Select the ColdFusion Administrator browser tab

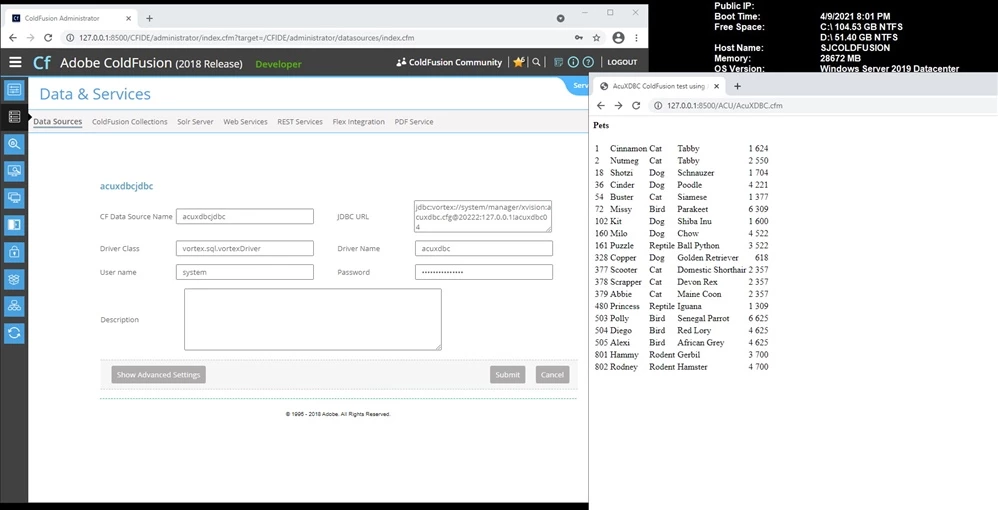click(x=69, y=18)
